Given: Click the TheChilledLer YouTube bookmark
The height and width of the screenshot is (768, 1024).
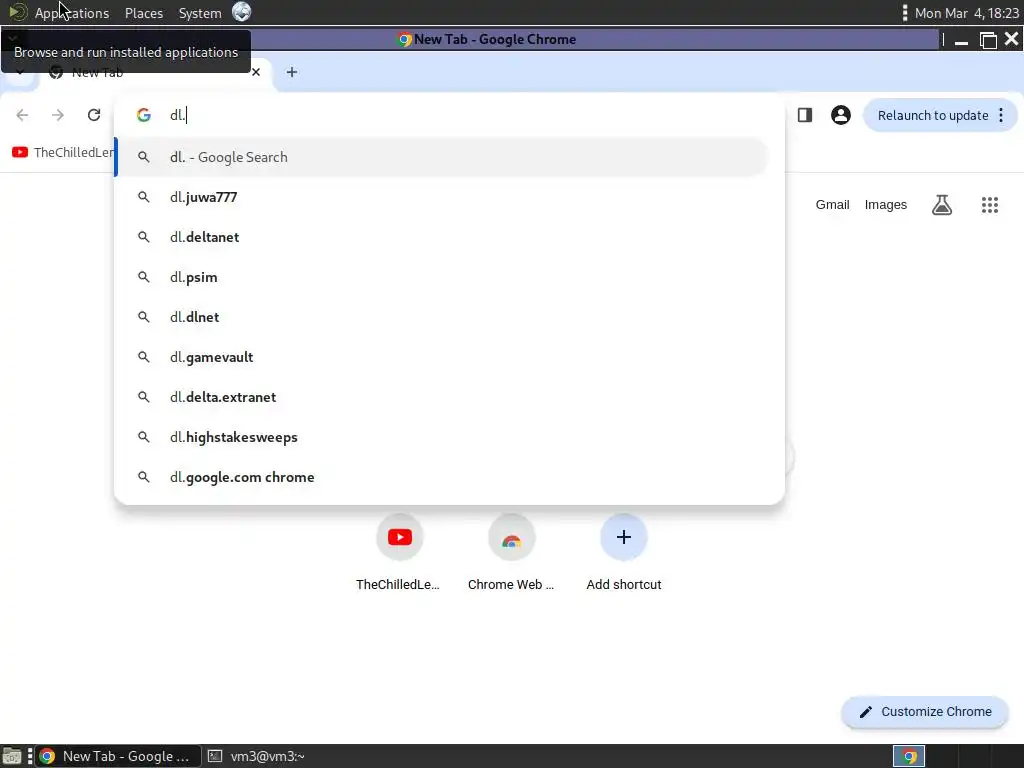Looking at the screenshot, I should pyautogui.click(x=63, y=152).
